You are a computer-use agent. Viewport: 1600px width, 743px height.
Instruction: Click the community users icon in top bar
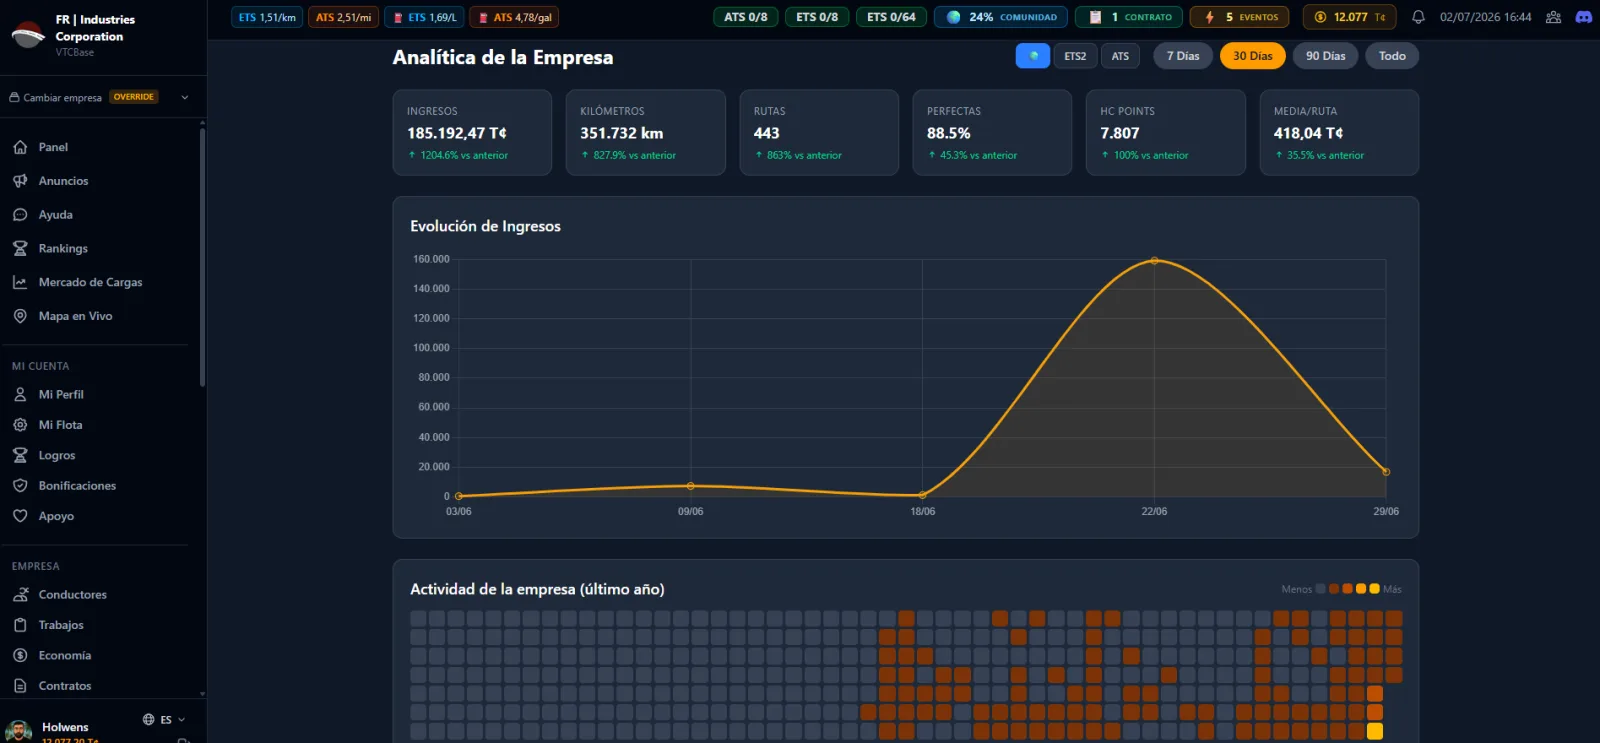[1553, 17]
